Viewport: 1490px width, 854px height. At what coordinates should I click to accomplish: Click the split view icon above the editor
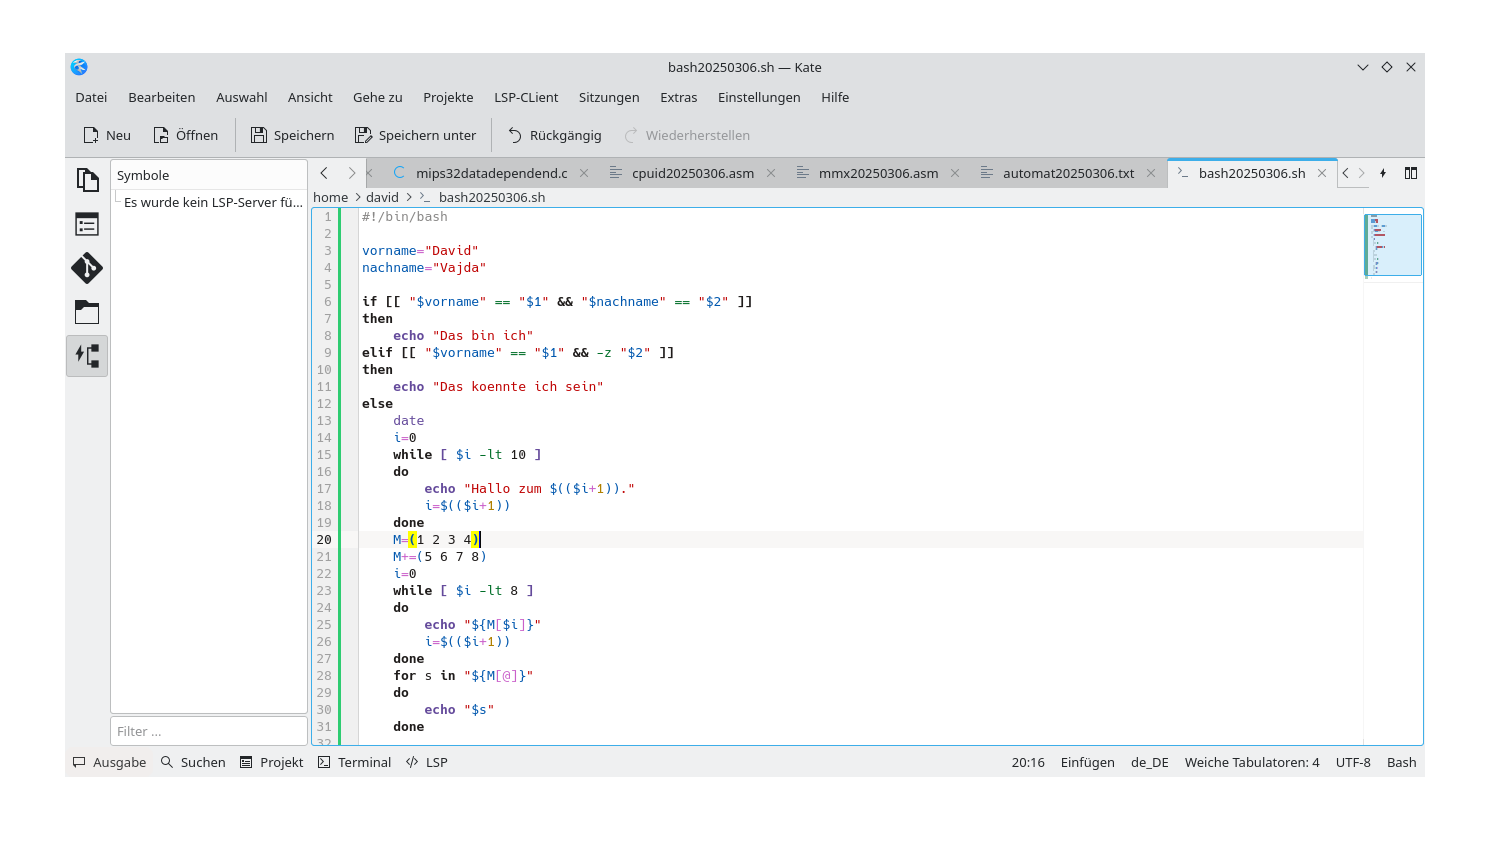click(1411, 172)
